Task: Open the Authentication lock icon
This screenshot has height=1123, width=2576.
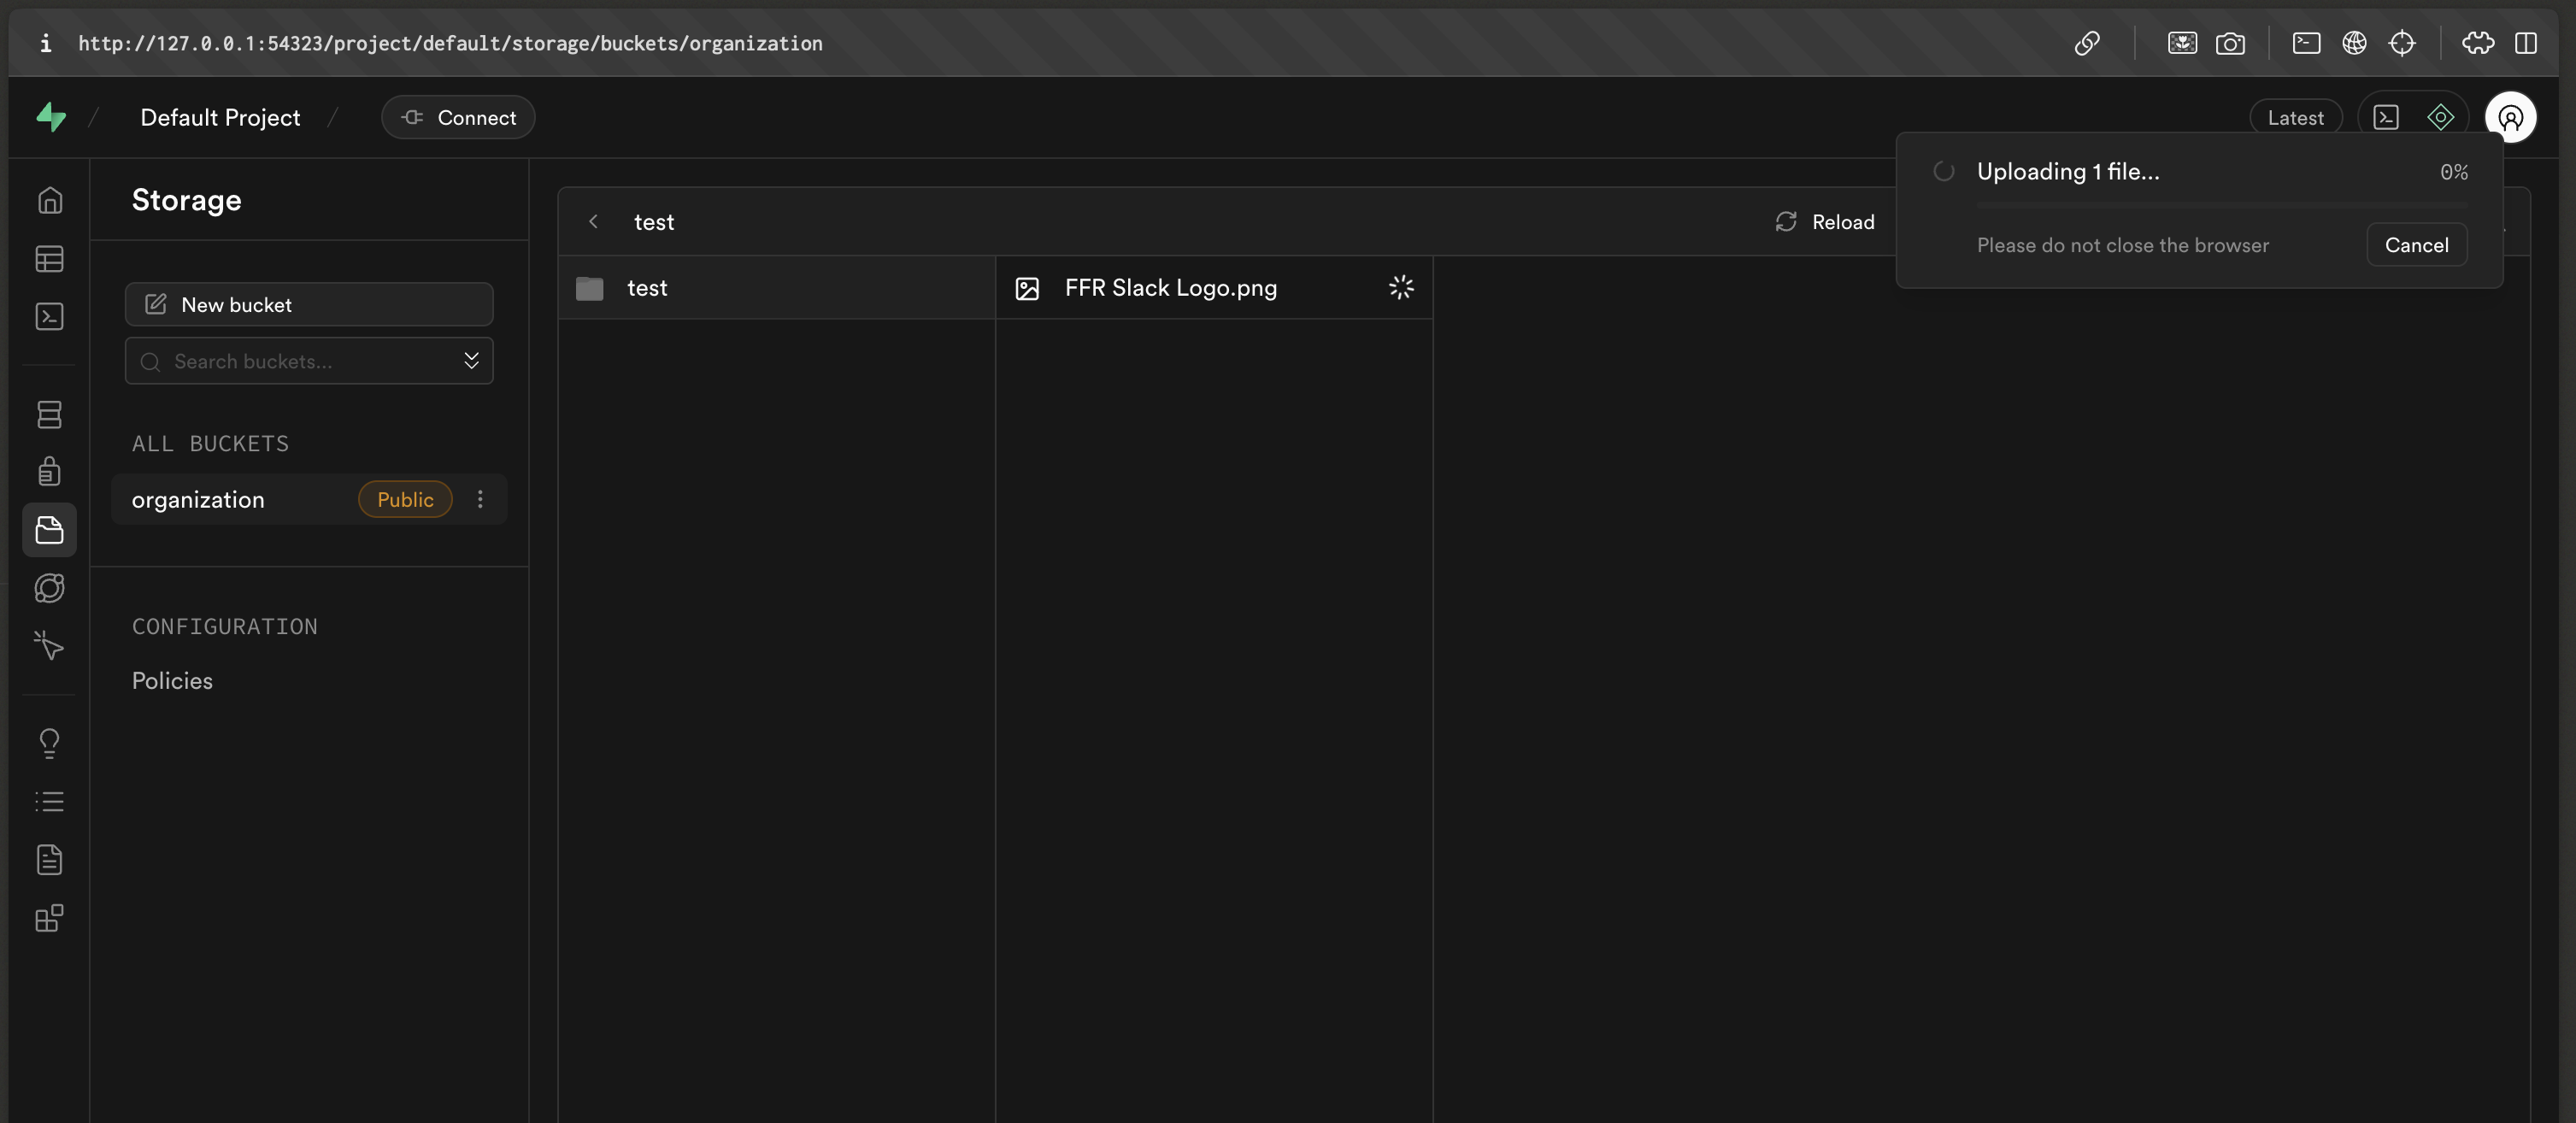Action: 49,471
